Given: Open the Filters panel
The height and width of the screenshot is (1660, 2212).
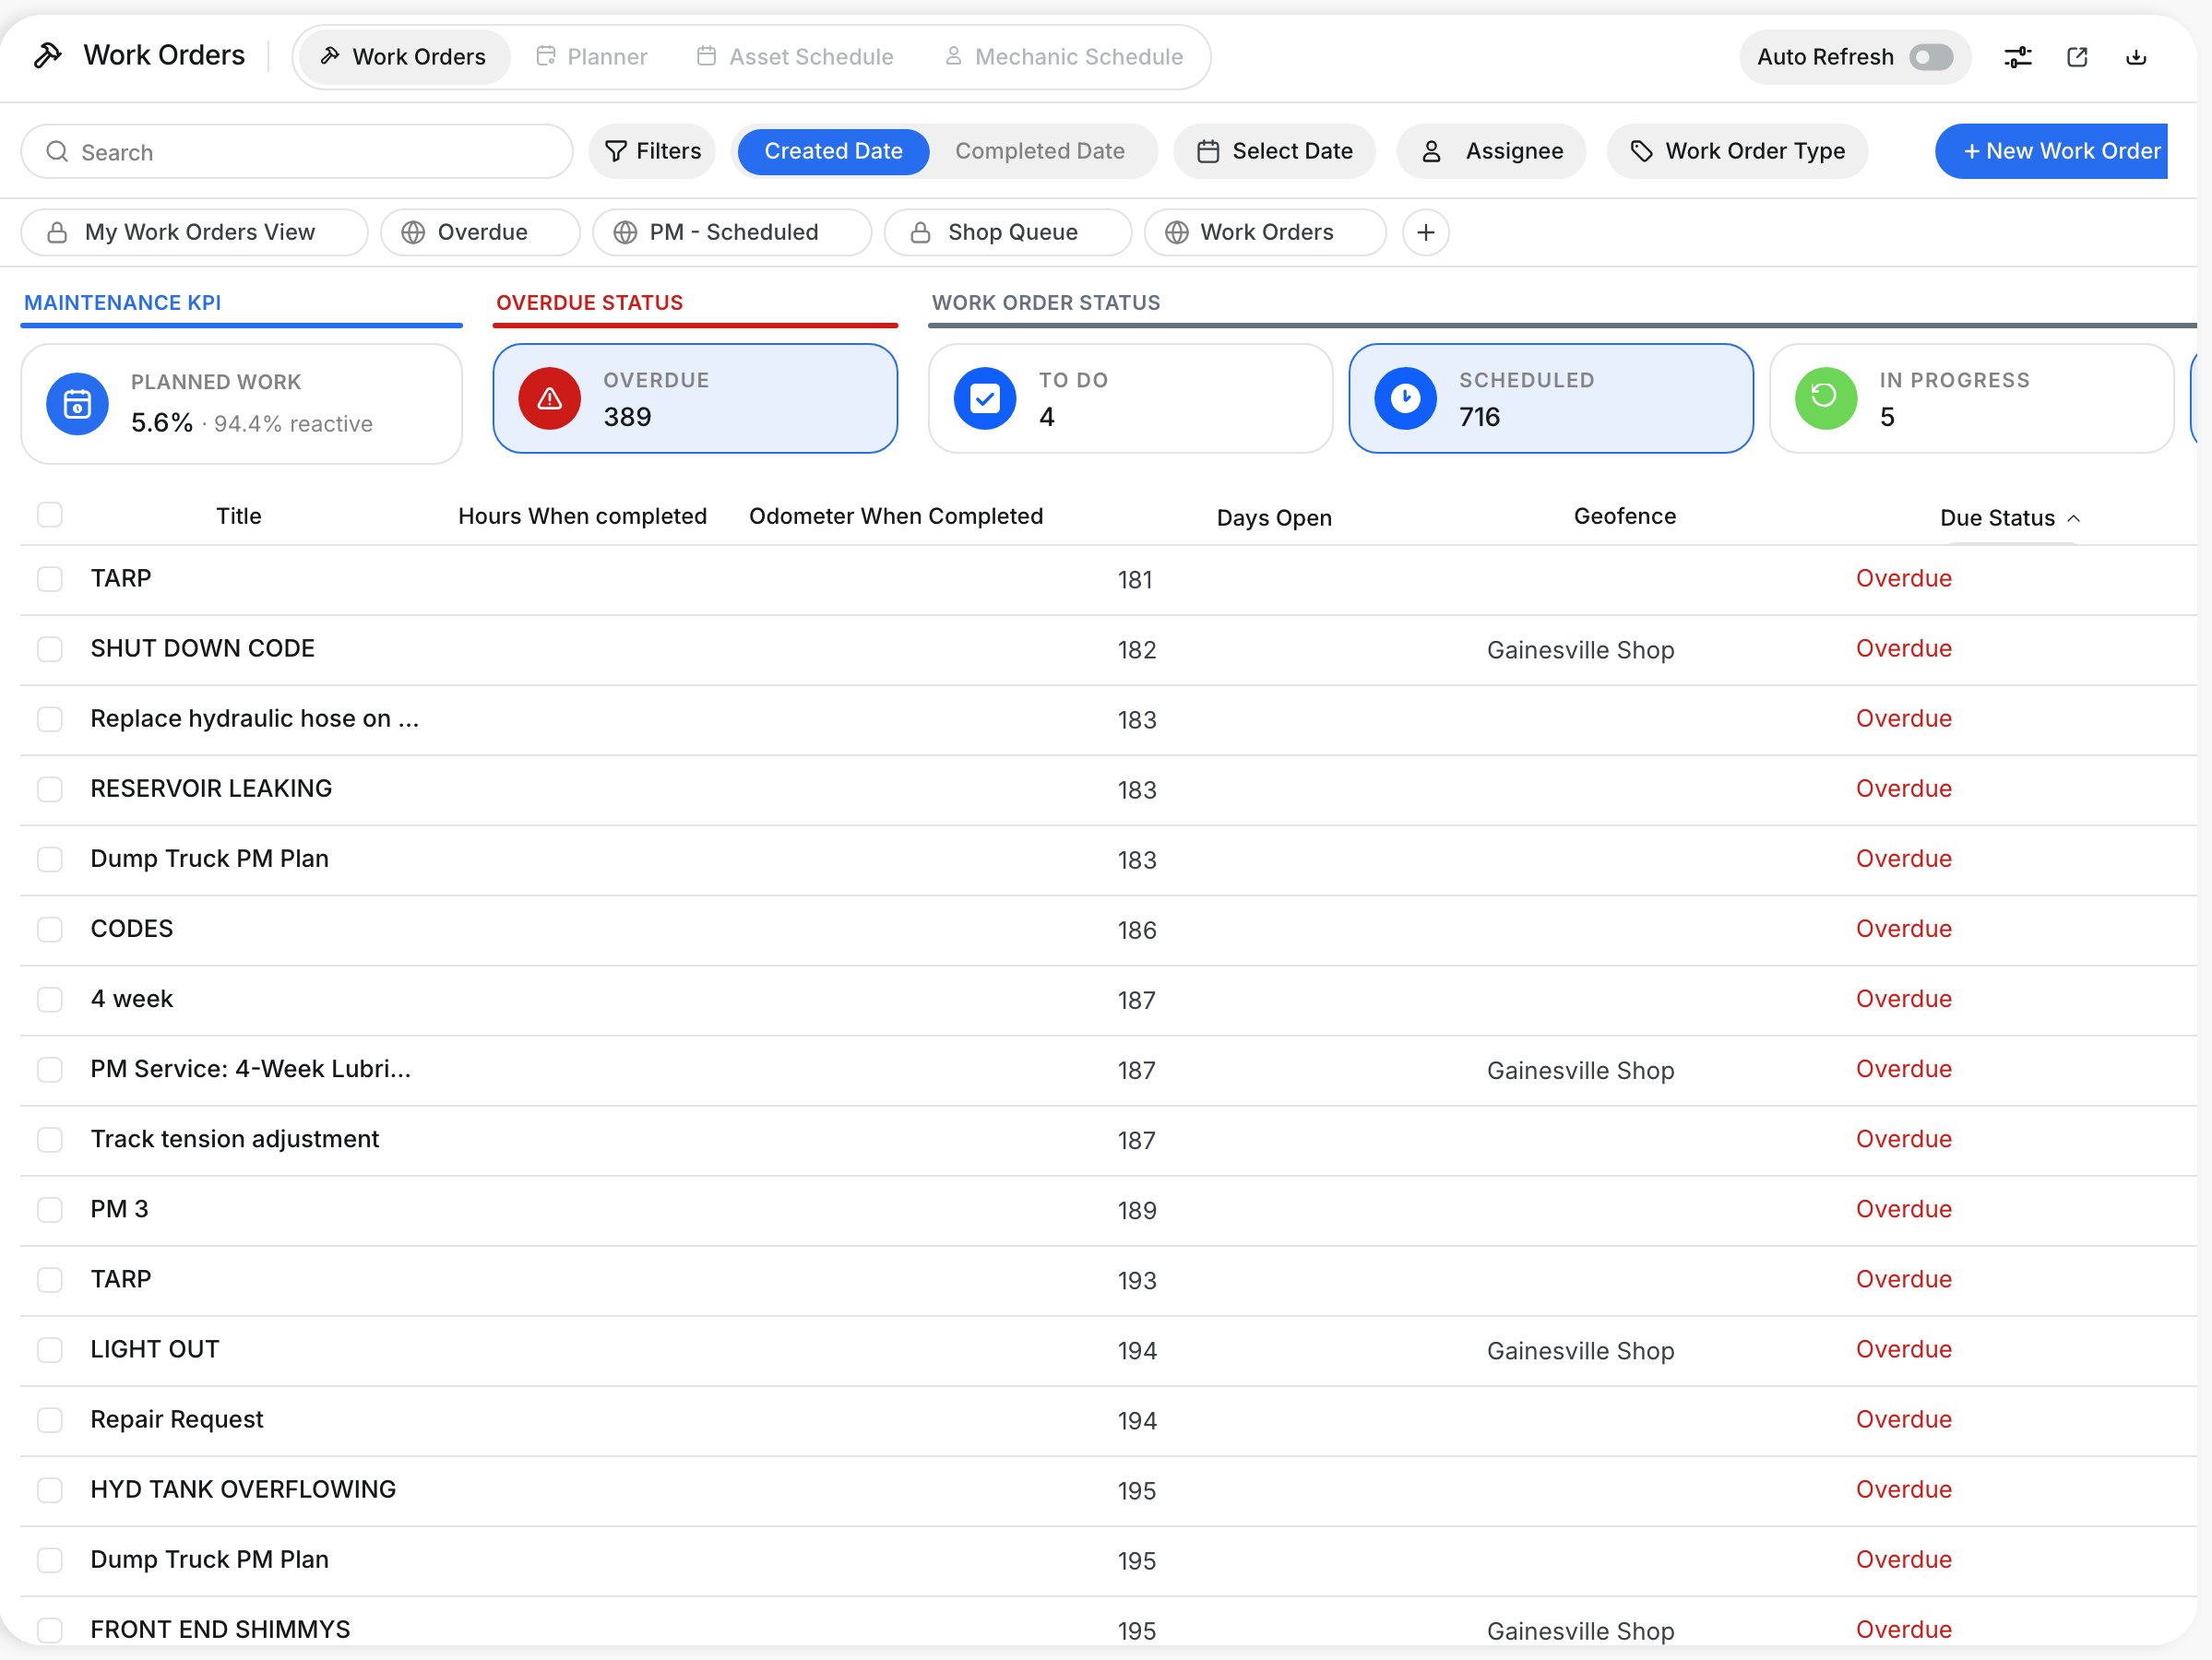Looking at the screenshot, I should click(652, 151).
